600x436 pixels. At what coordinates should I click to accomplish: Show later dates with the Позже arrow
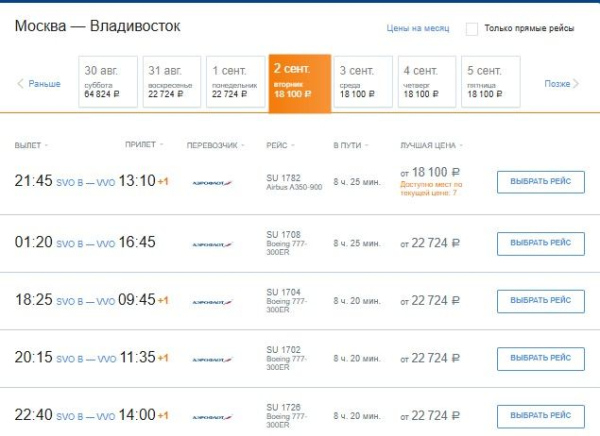(561, 84)
